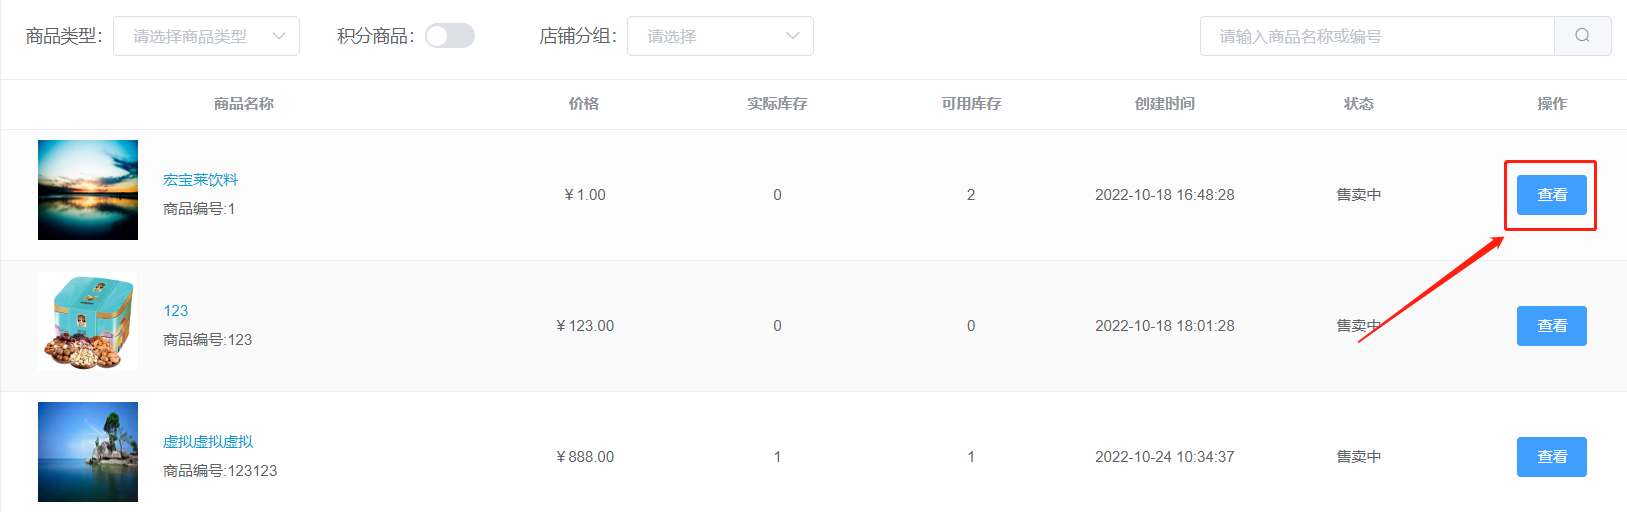1627x512 pixels.
Task: Click 查看 for 虚拟虚拟虚拟 product
Action: 1551,457
